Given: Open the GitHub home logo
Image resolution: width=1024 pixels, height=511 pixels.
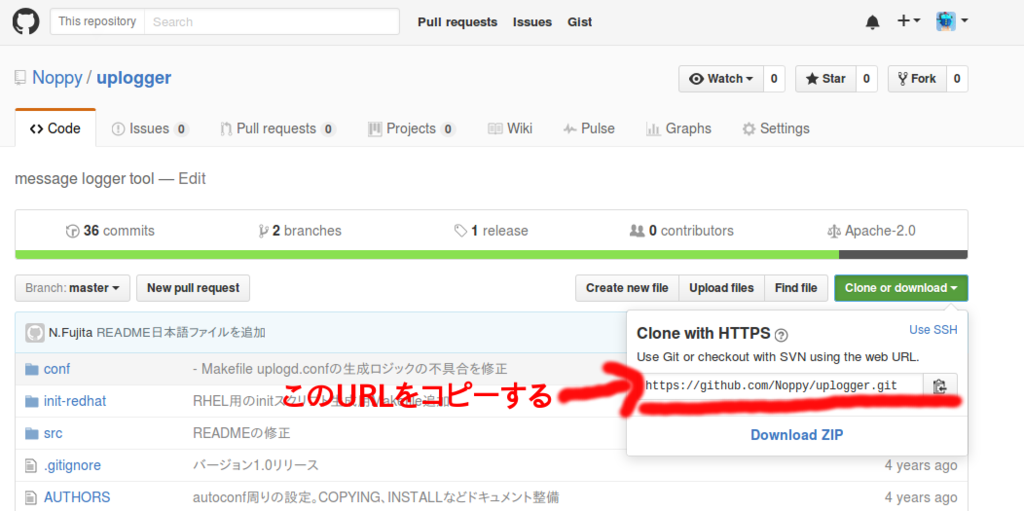Looking at the screenshot, I should [x=27, y=22].
